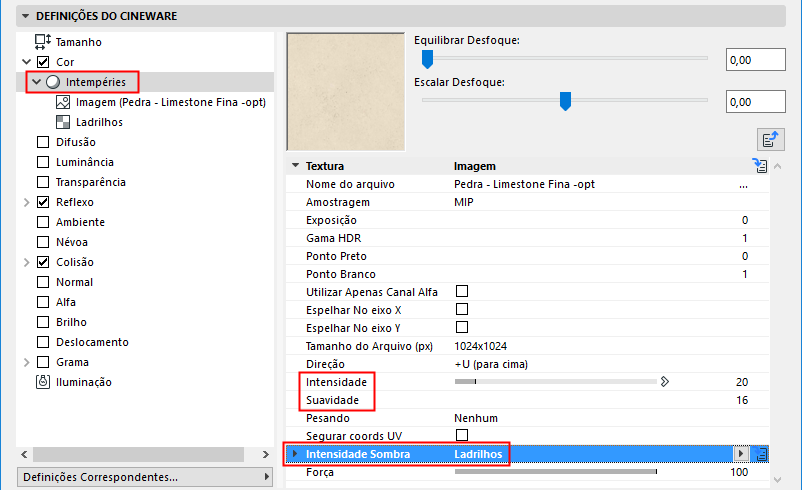Click the icon at the end of the Intensidade Sombra row
This screenshot has width=802, height=490.
tap(761, 454)
